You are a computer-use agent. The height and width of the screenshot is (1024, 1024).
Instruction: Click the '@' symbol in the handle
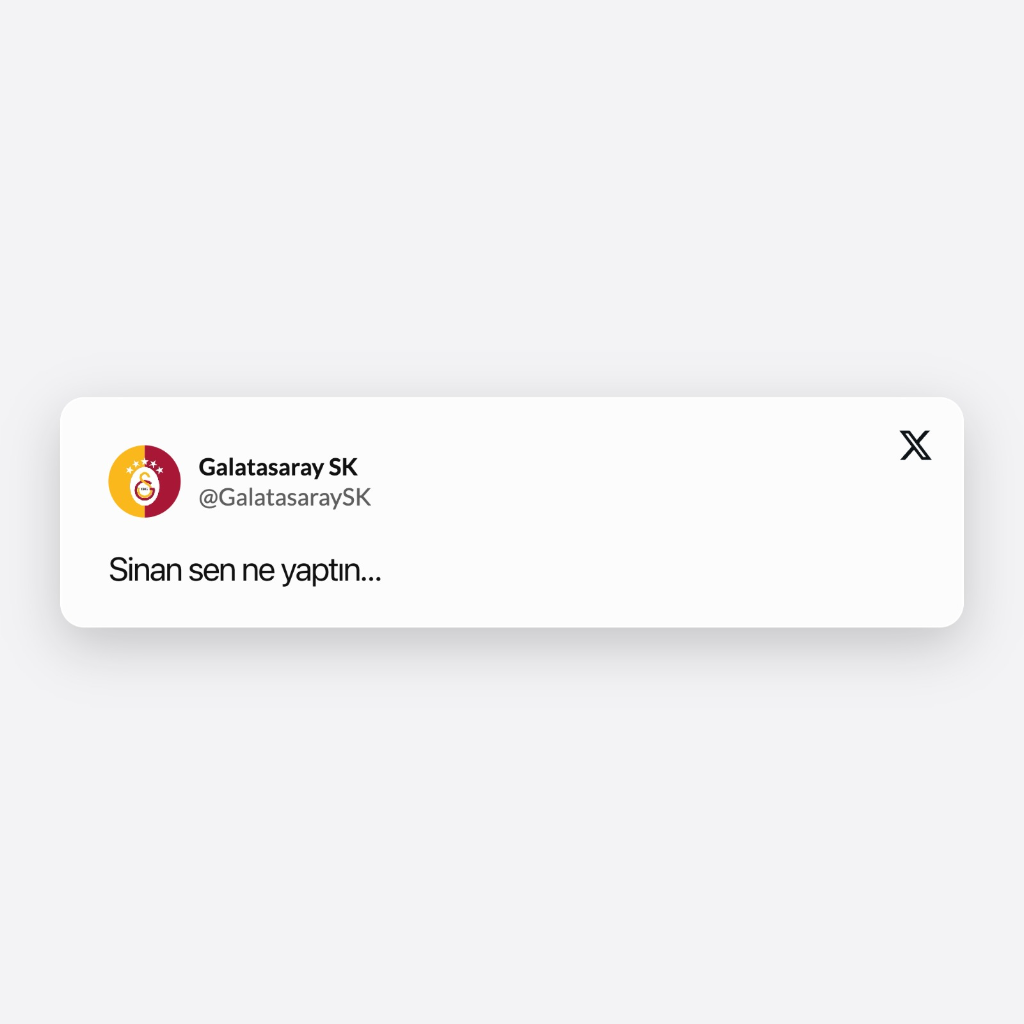click(208, 498)
